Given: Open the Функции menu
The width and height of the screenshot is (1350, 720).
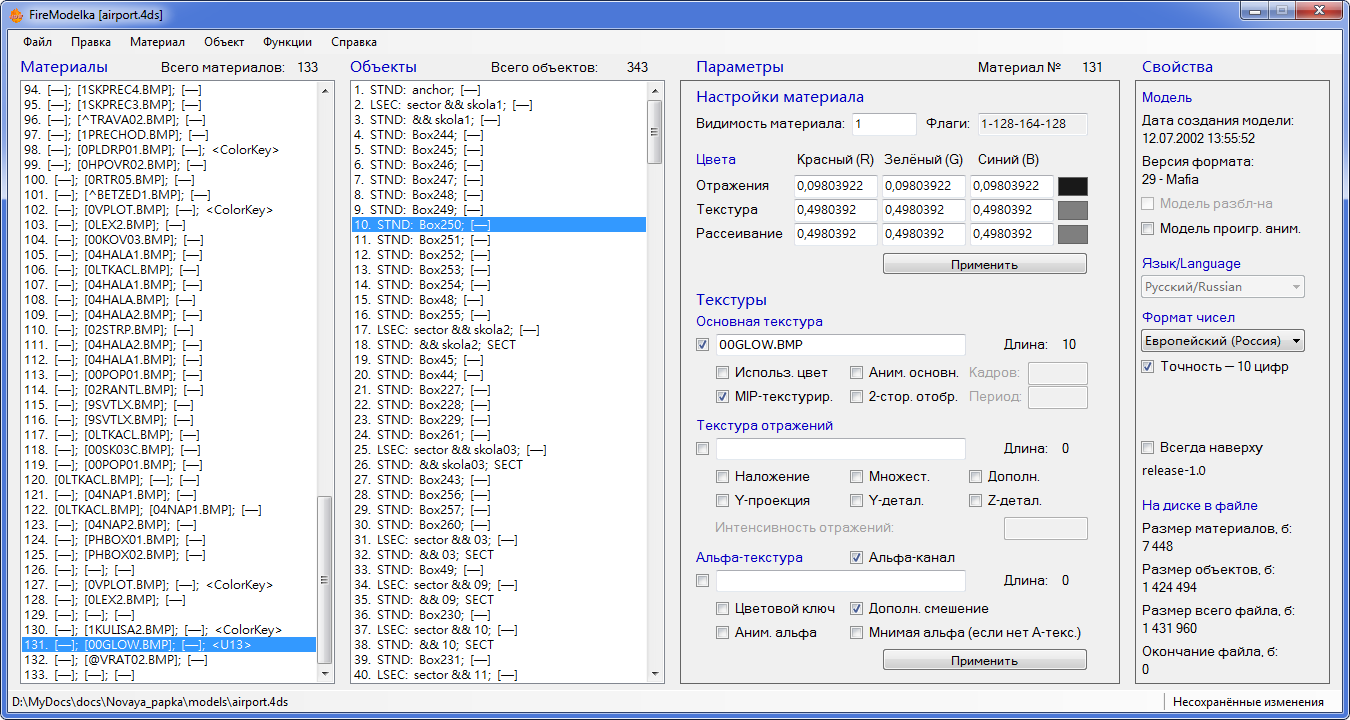Looking at the screenshot, I should point(287,42).
